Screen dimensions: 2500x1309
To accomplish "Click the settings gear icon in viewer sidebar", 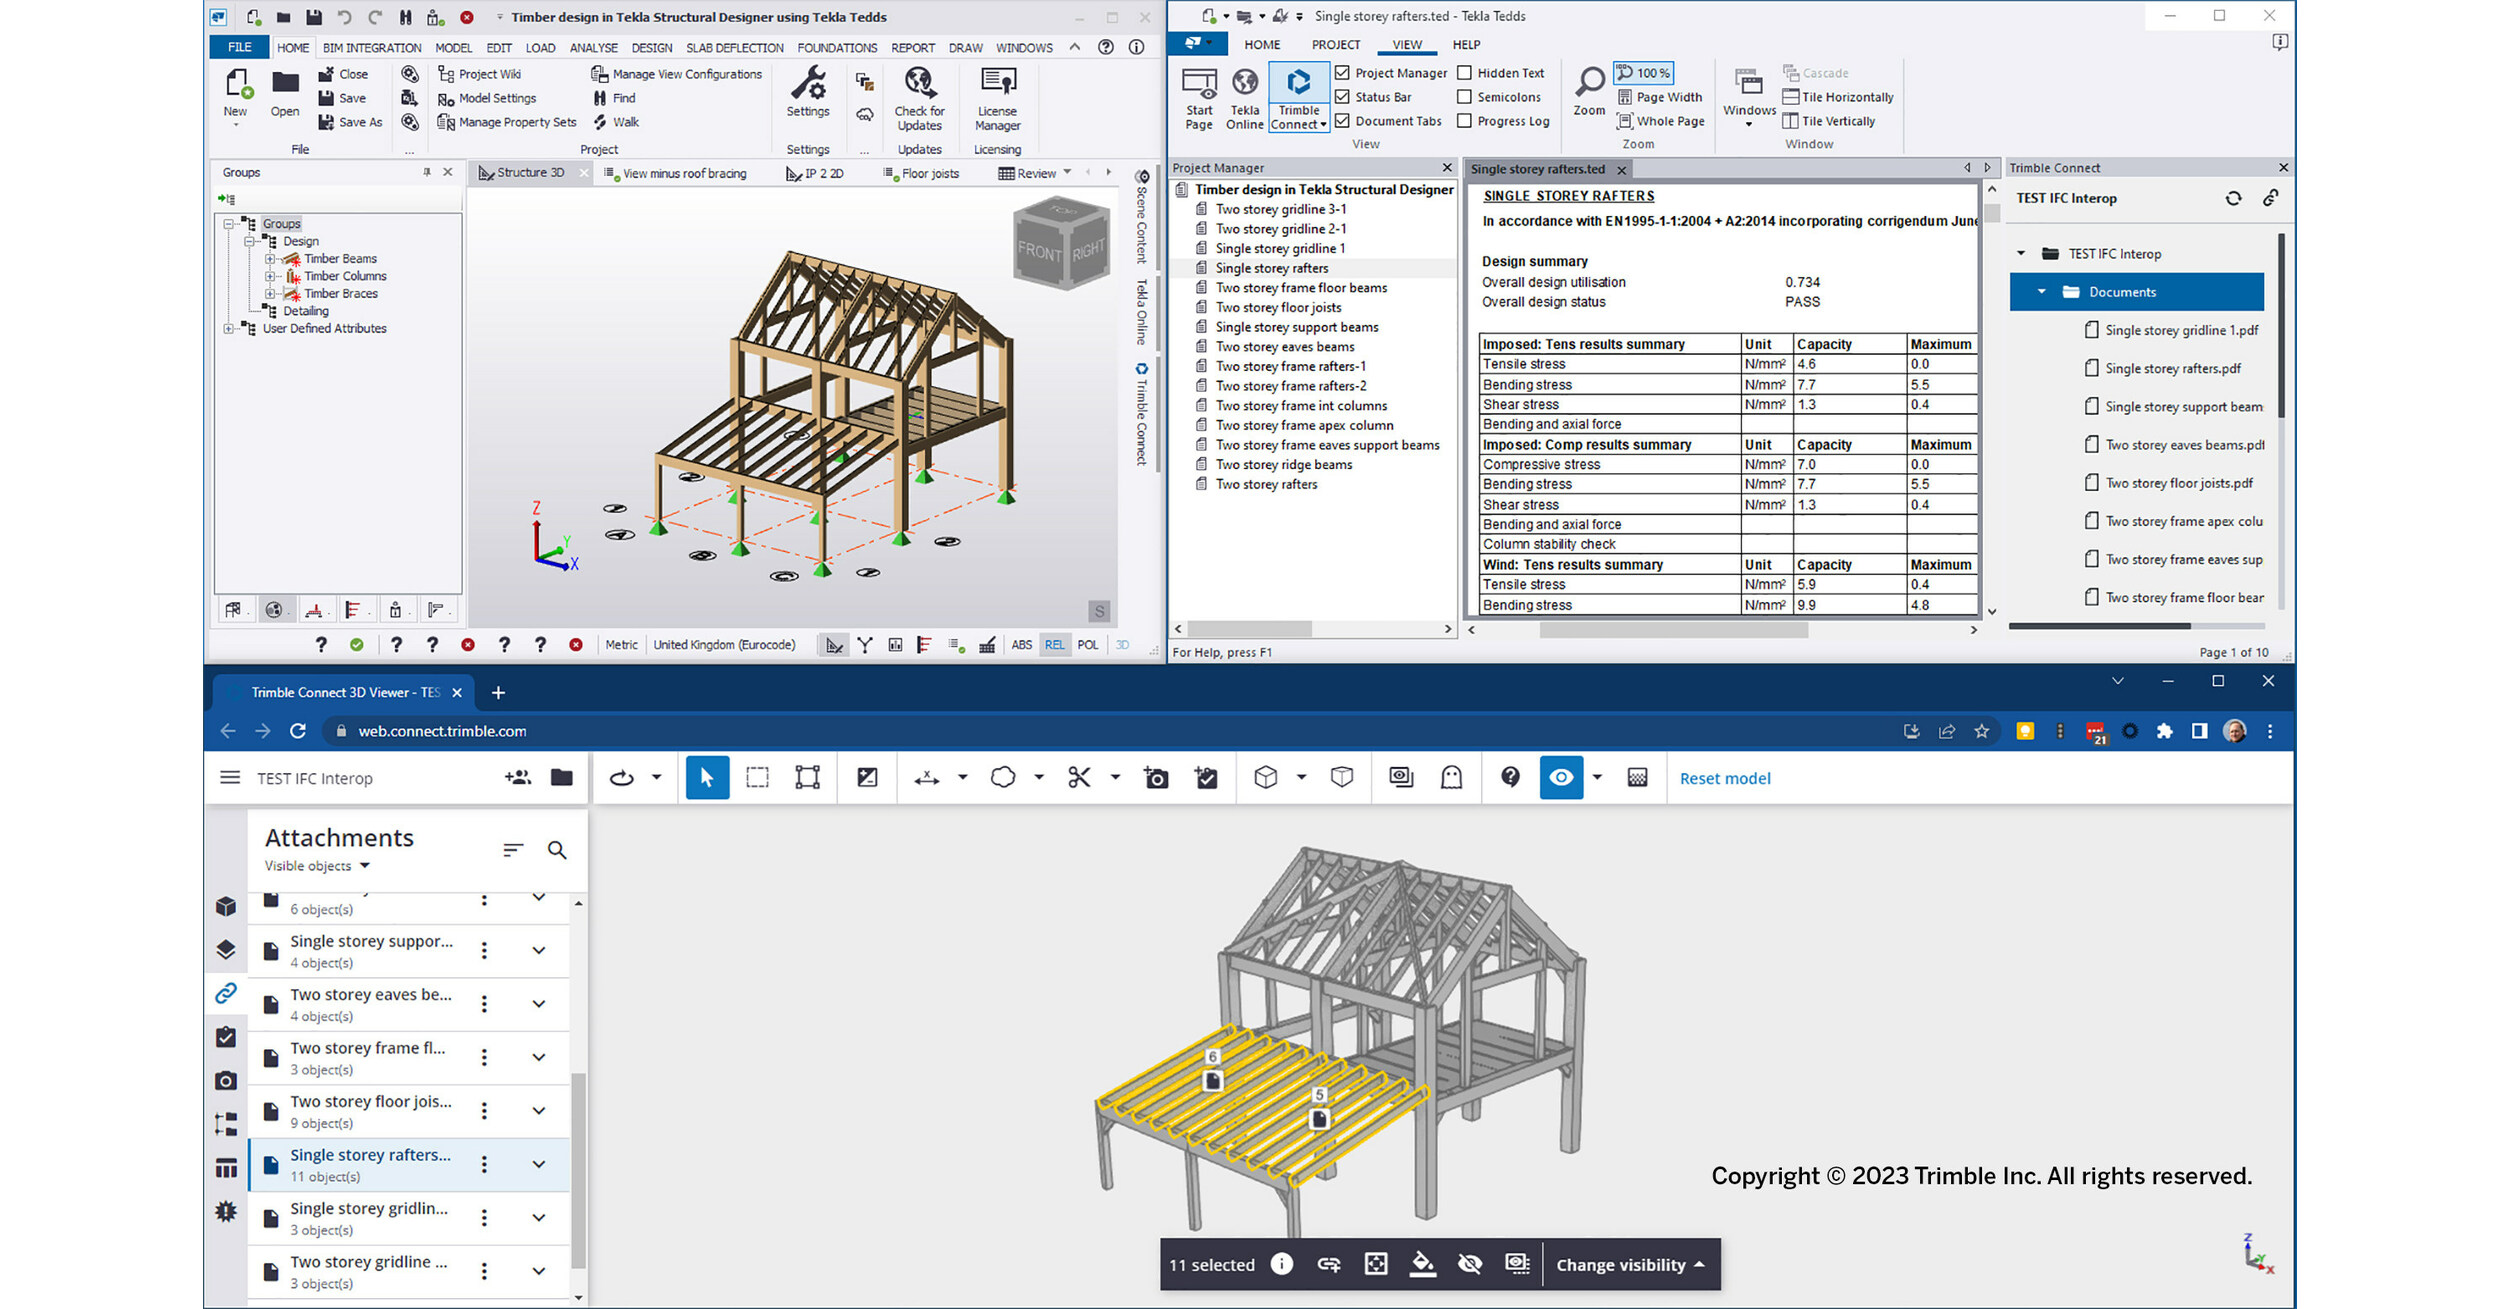I will [226, 1211].
